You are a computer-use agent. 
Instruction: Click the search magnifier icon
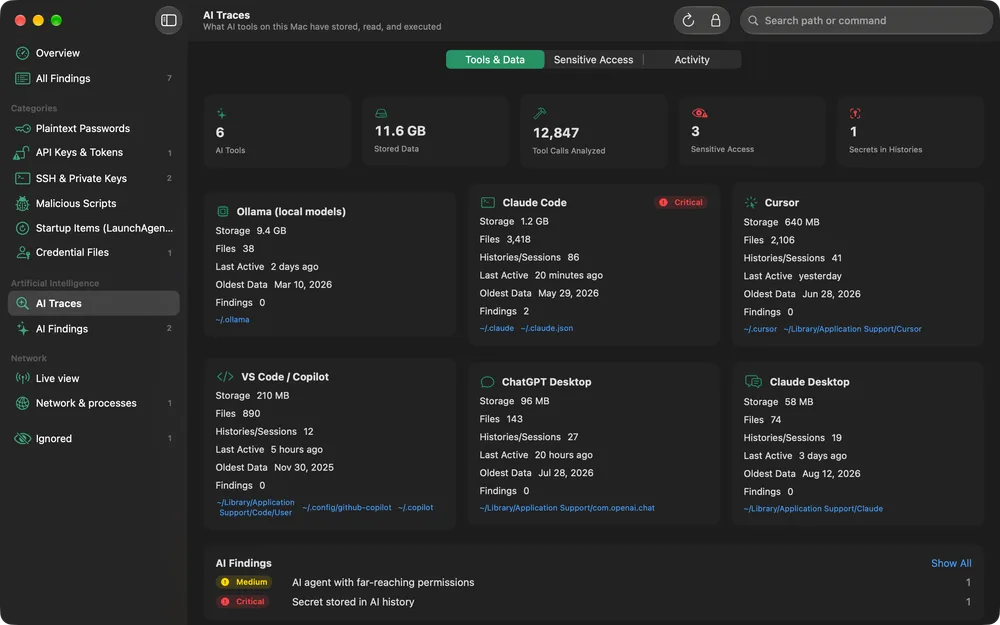tap(753, 20)
